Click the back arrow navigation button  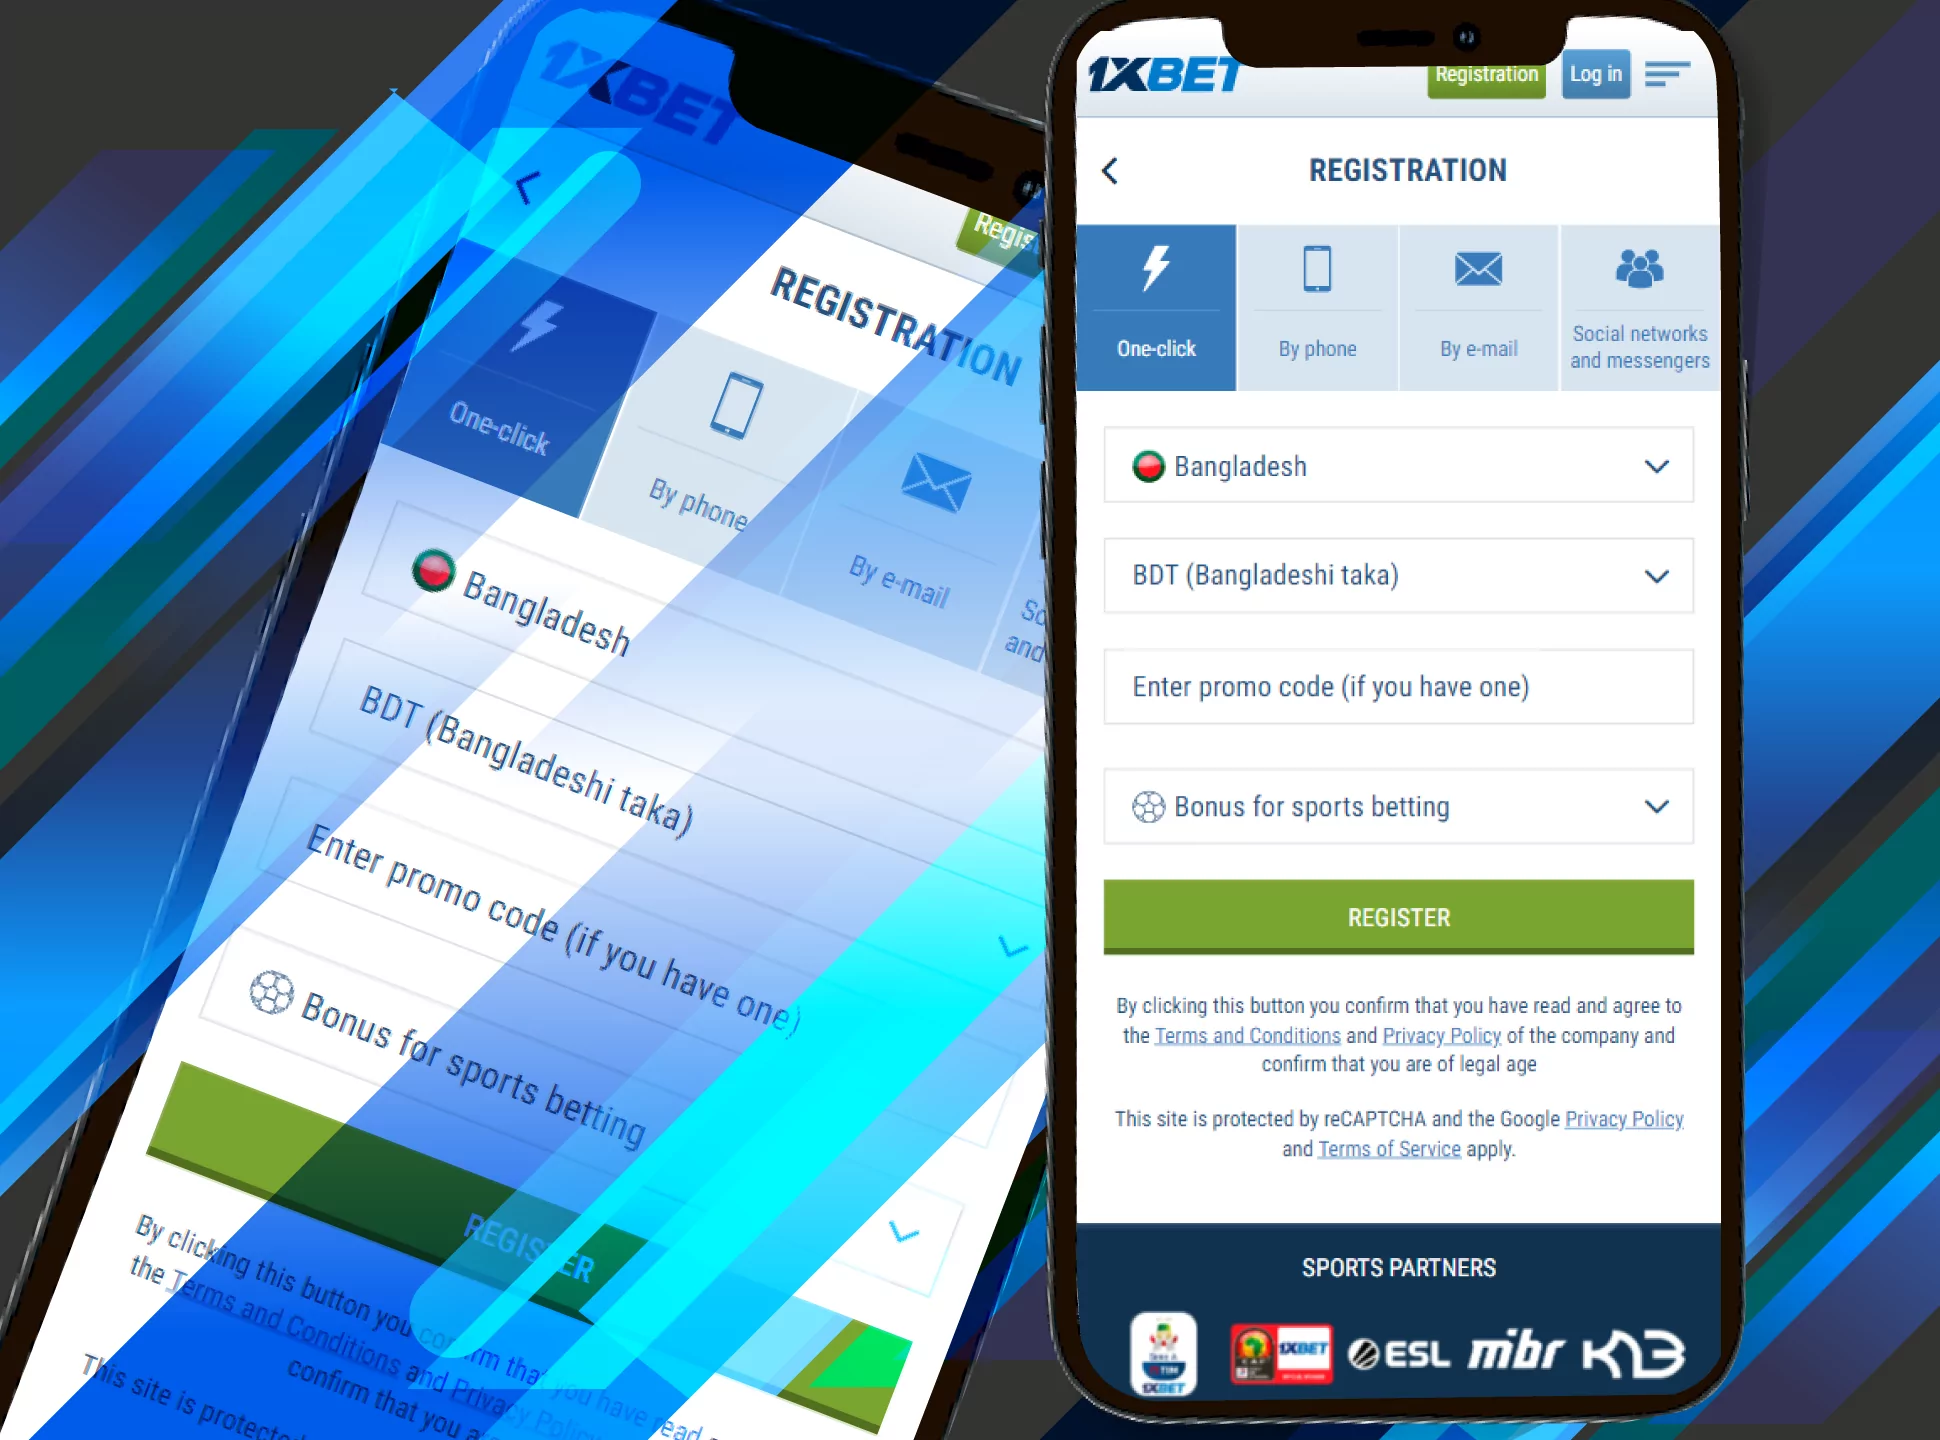pyautogui.click(x=1110, y=168)
